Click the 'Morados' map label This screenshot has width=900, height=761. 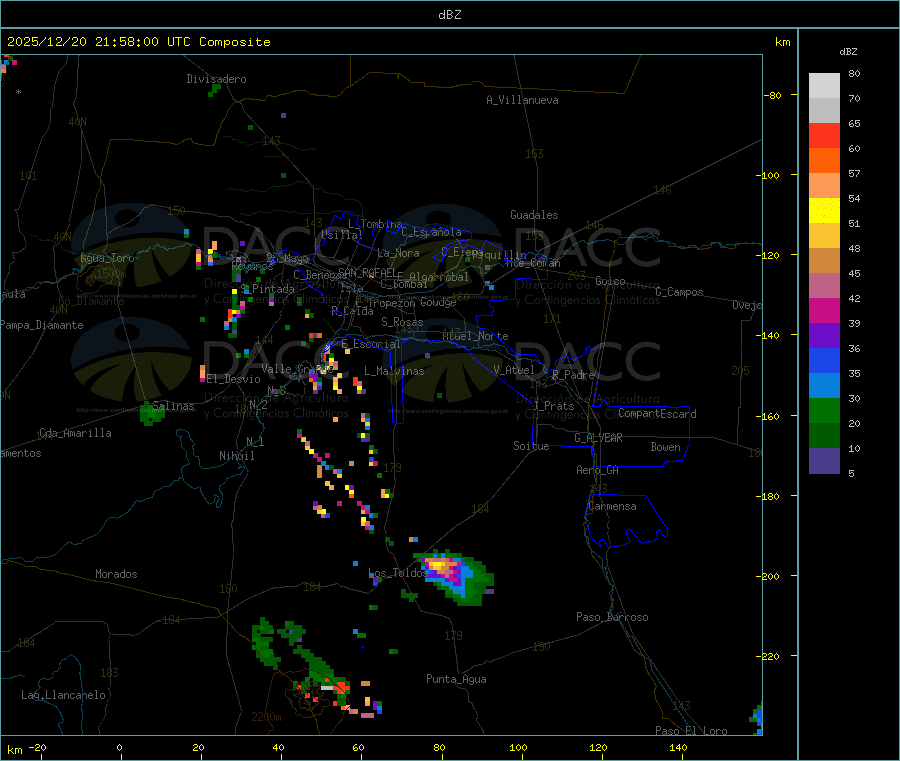click(116, 574)
